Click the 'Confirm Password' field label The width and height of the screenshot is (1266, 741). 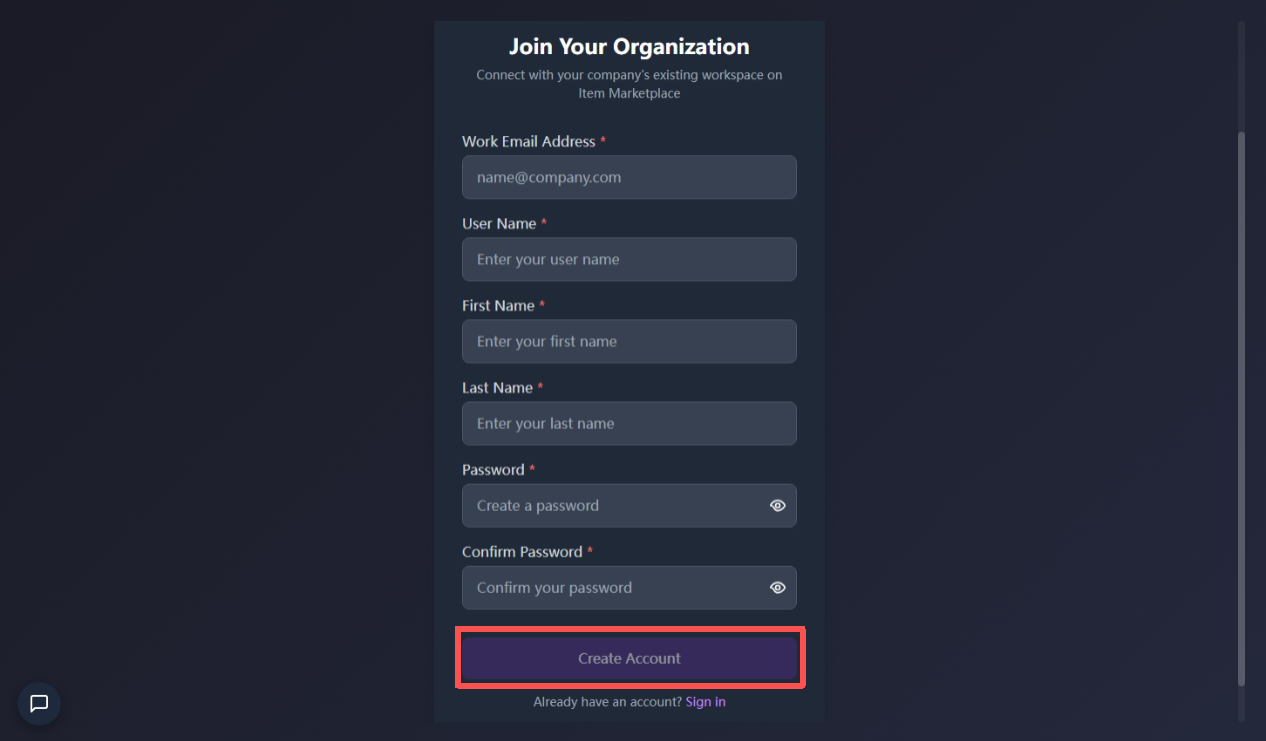(x=522, y=552)
